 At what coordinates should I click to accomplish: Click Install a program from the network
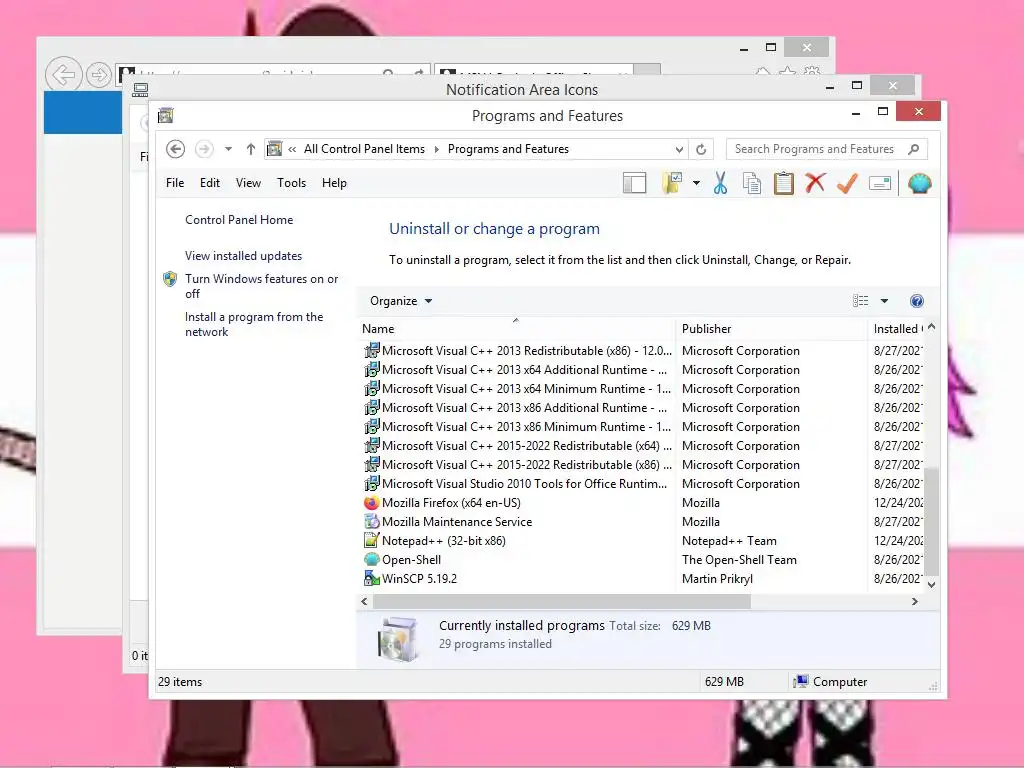[254, 324]
